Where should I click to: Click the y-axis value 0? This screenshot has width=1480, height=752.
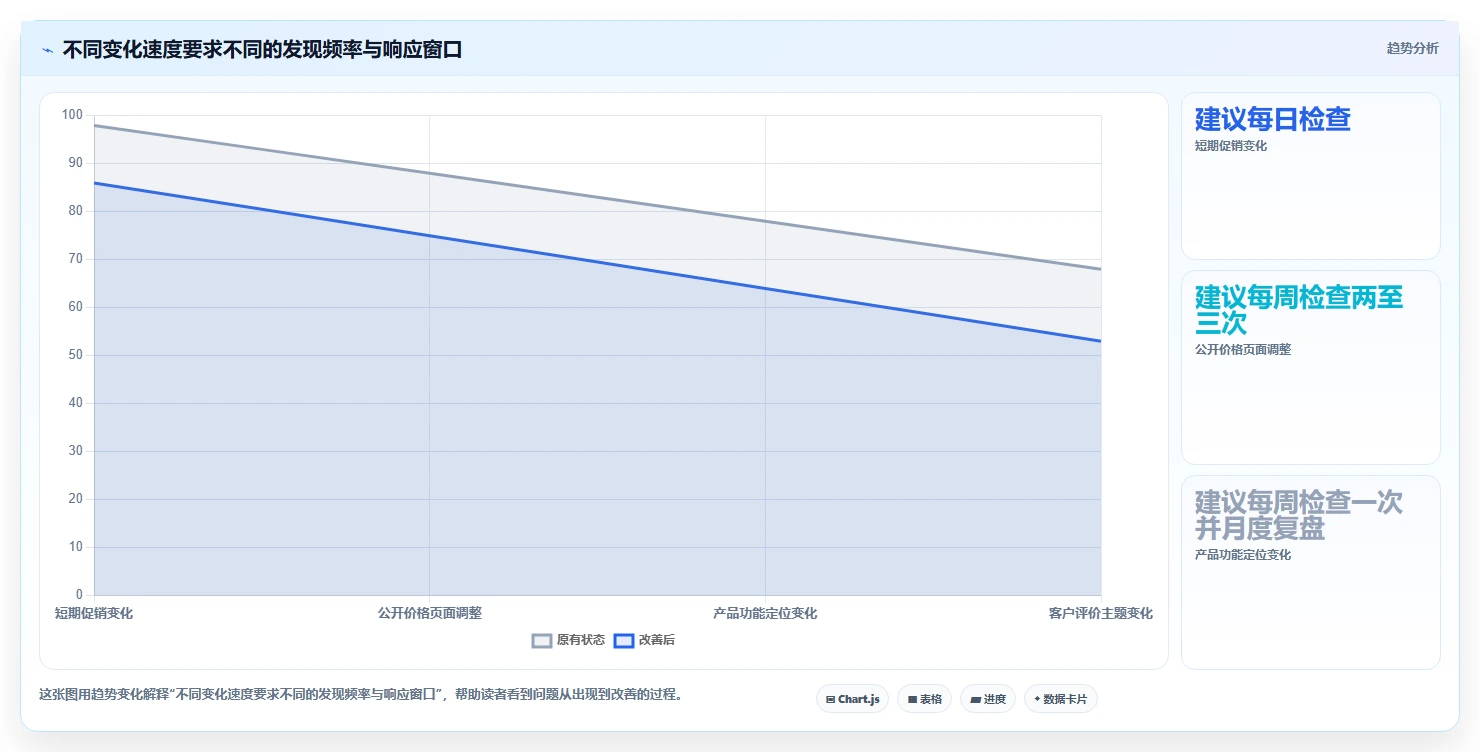(x=79, y=595)
